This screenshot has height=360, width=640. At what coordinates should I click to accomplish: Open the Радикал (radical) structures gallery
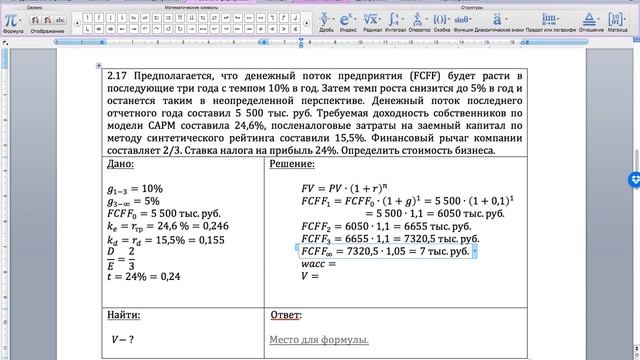pyautogui.click(x=372, y=22)
